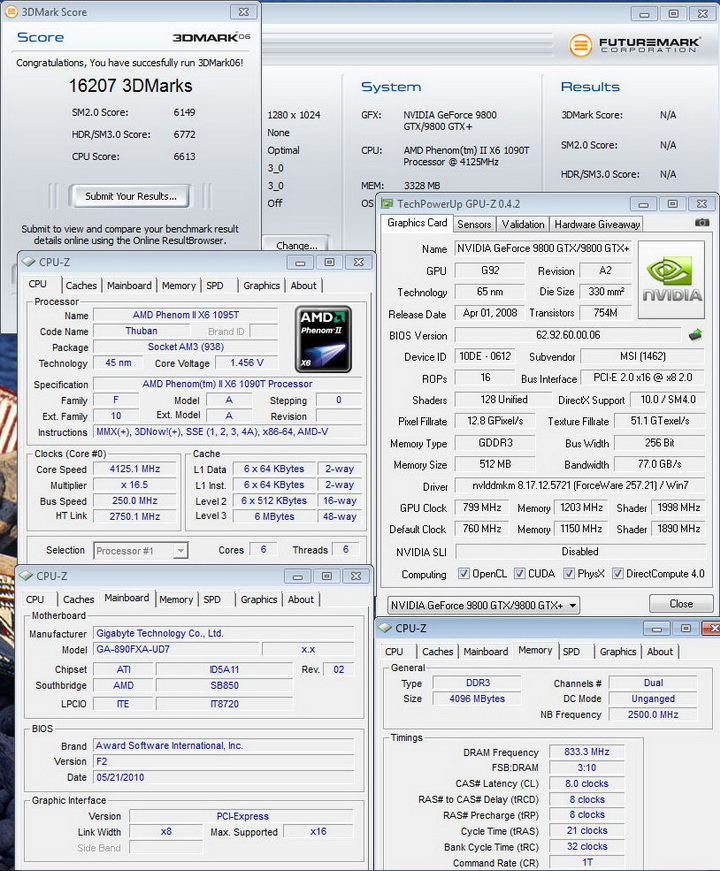Click the Southbridge model SB850
The height and width of the screenshot is (871, 720).
click(x=224, y=685)
